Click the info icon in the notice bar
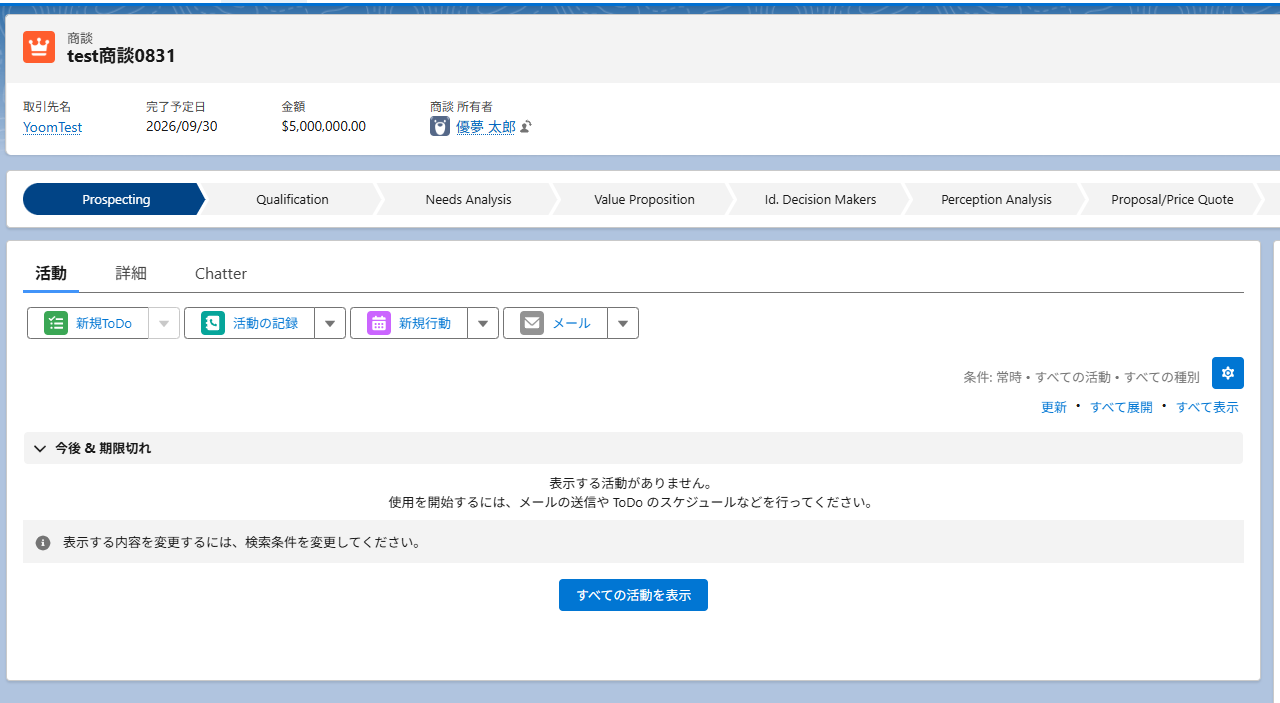The height and width of the screenshot is (703, 1280). click(x=43, y=543)
